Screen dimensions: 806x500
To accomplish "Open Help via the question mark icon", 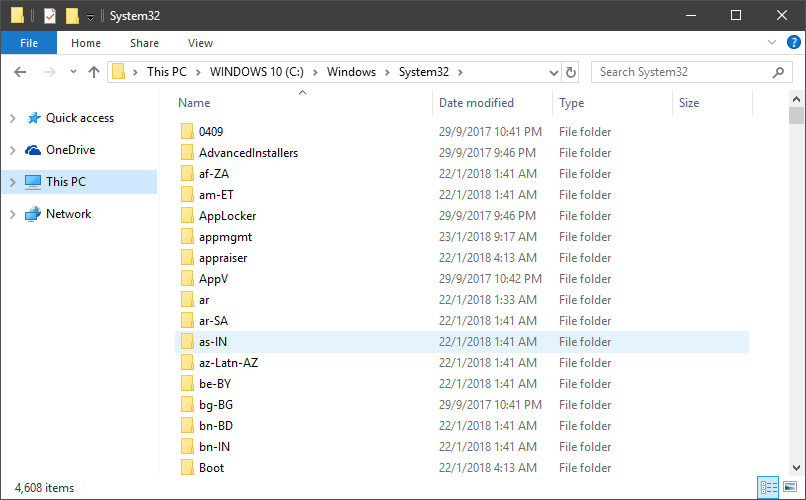I will 794,42.
